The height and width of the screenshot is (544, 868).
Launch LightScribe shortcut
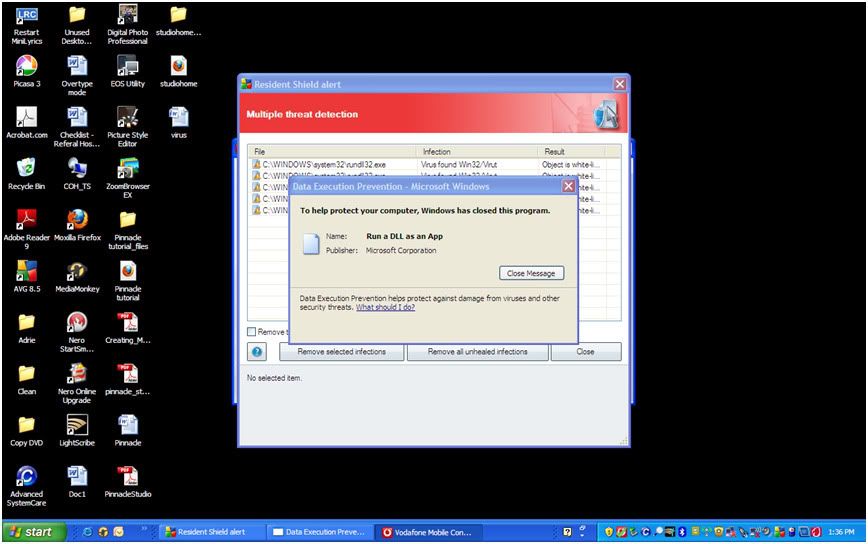click(x=77, y=431)
